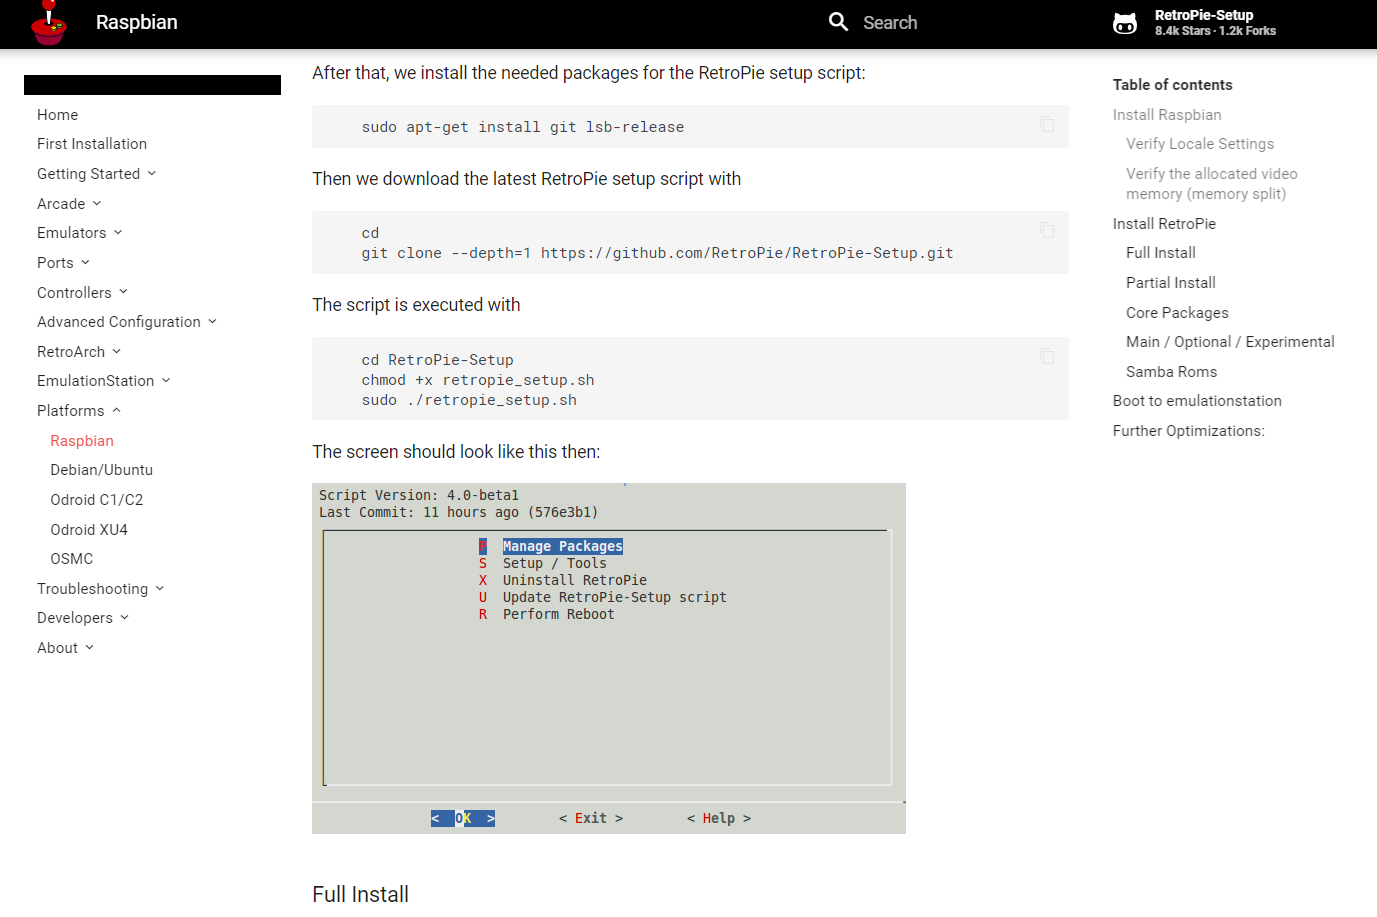Jump to Verify the allocated video memory

pyautogui.click(x=1212, y=184)
